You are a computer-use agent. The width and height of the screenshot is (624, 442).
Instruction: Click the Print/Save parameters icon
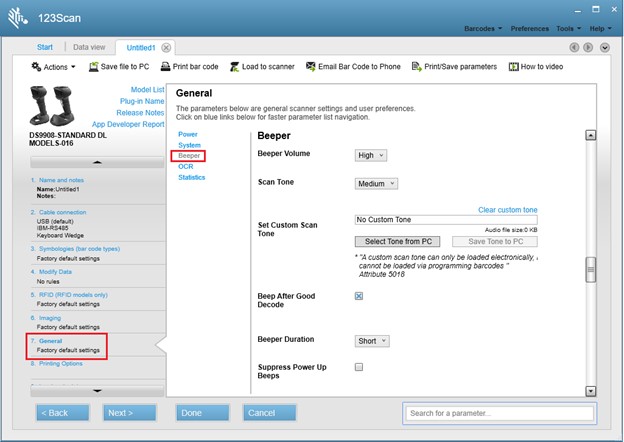pos(416,67)
